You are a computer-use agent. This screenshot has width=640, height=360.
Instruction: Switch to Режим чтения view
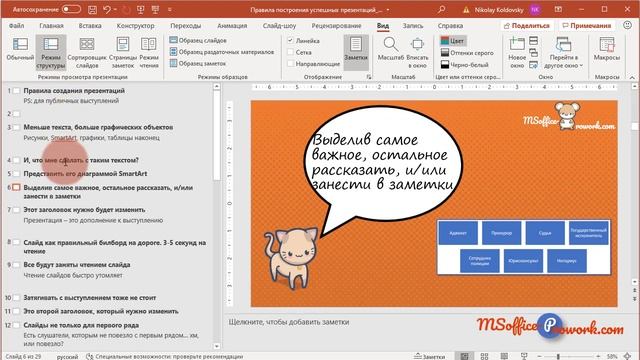point(149,53)
